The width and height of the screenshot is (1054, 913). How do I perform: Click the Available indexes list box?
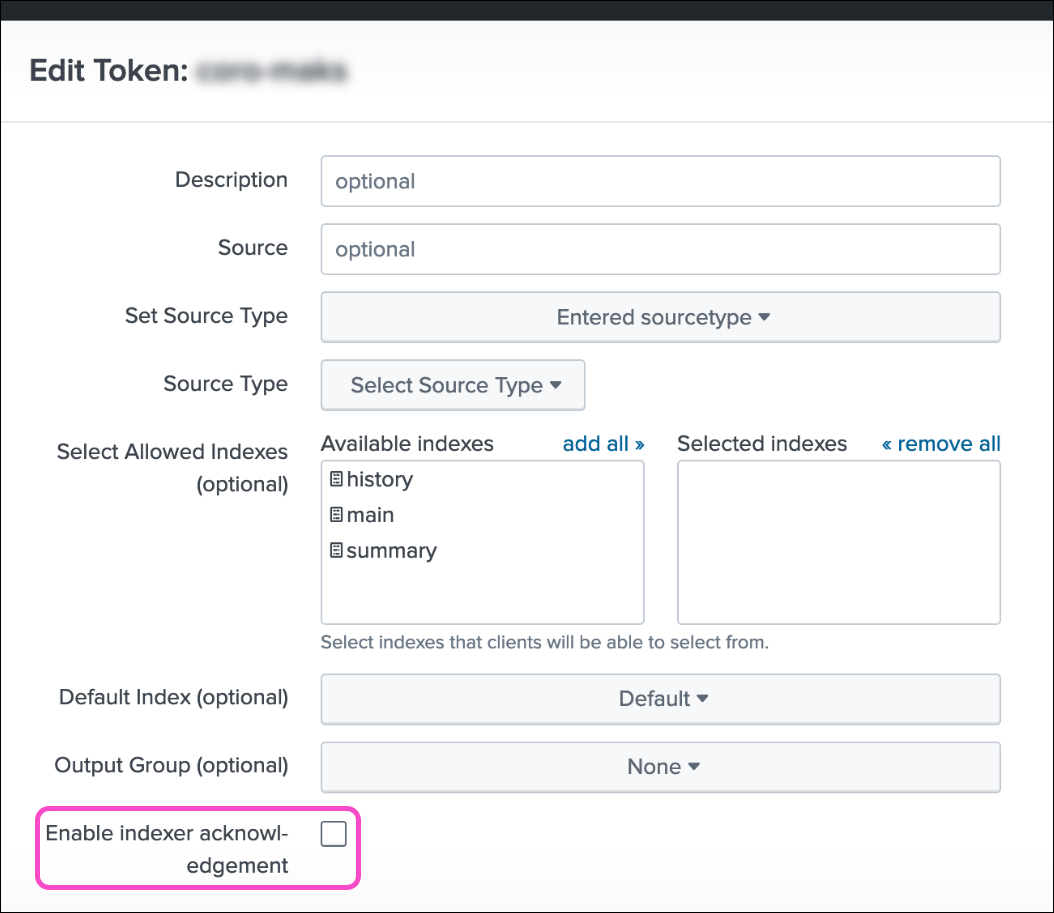click(482, 590)
